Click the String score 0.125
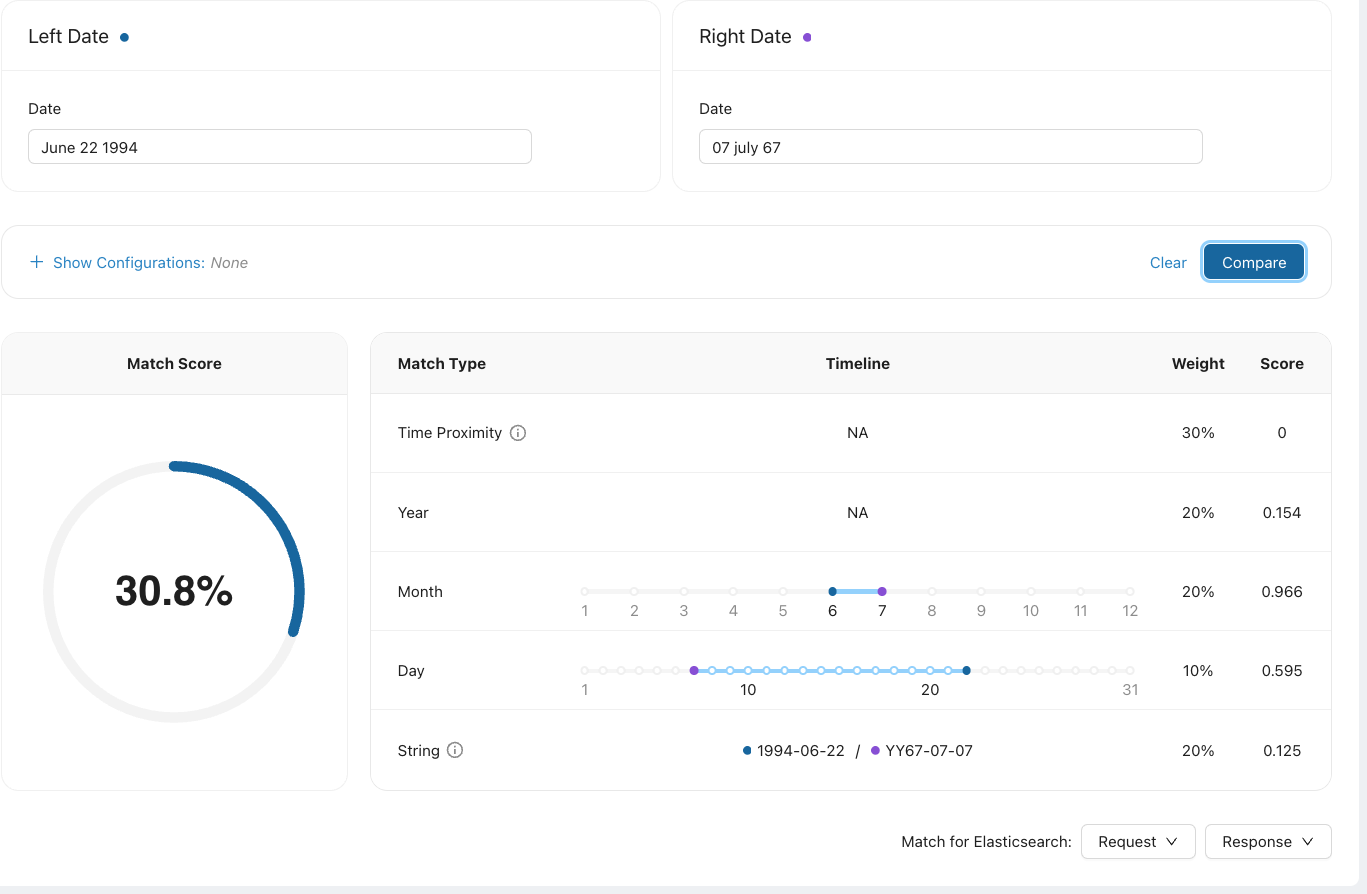Viewport: 1367px width, 894px height. 1282,750
